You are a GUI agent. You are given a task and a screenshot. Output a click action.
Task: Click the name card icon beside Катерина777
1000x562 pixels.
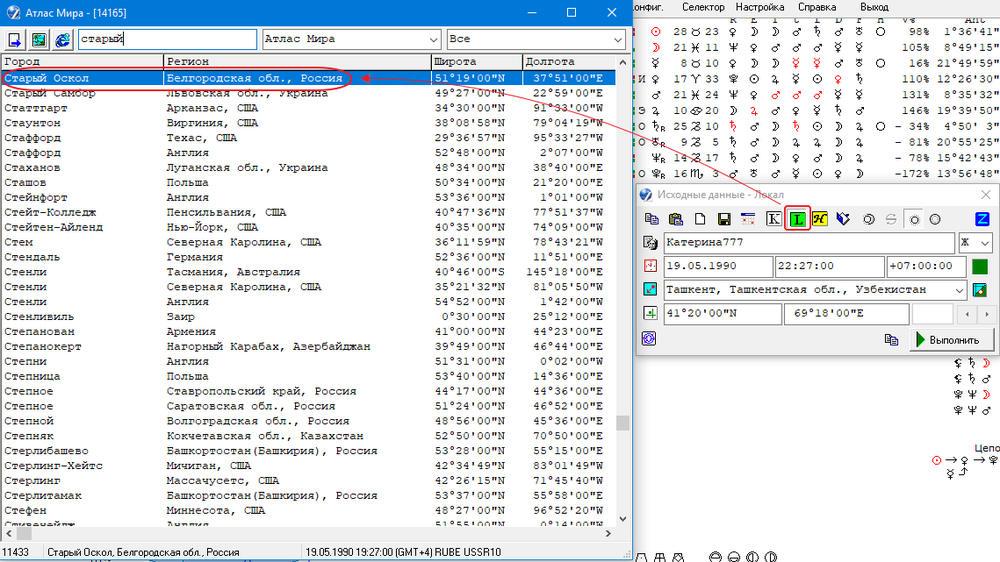pyautogui.click(x=650, y=242)
